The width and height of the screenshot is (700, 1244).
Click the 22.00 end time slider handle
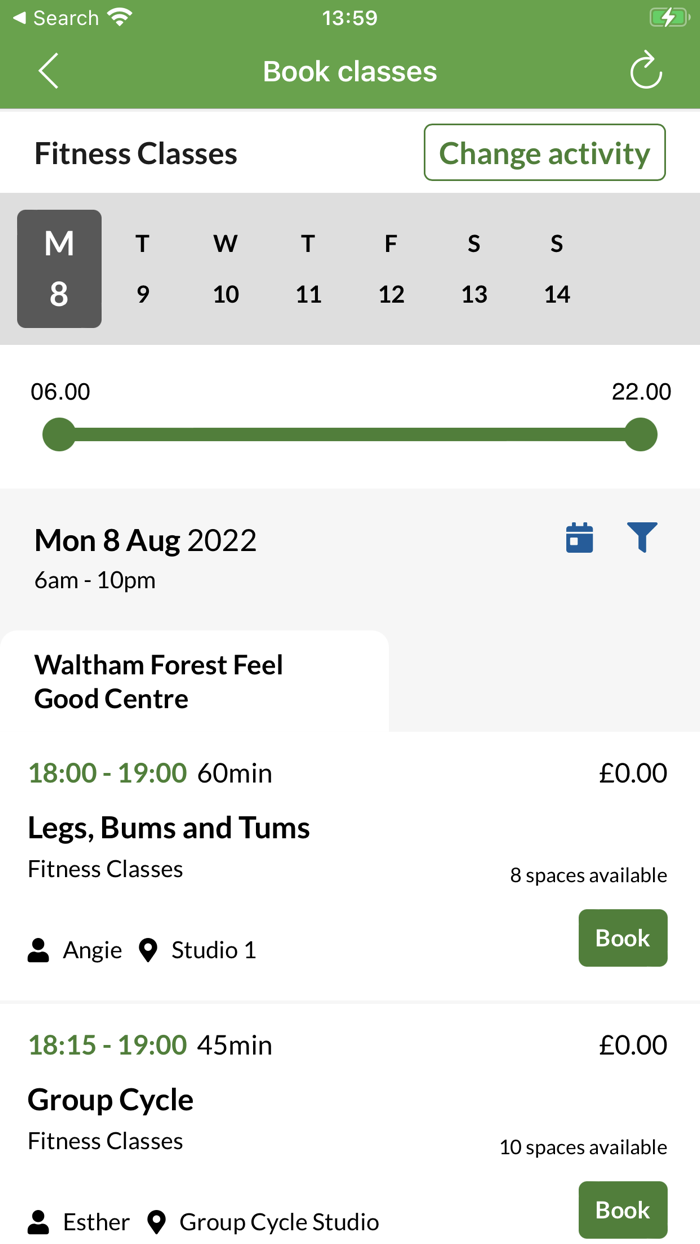point(640,435)
